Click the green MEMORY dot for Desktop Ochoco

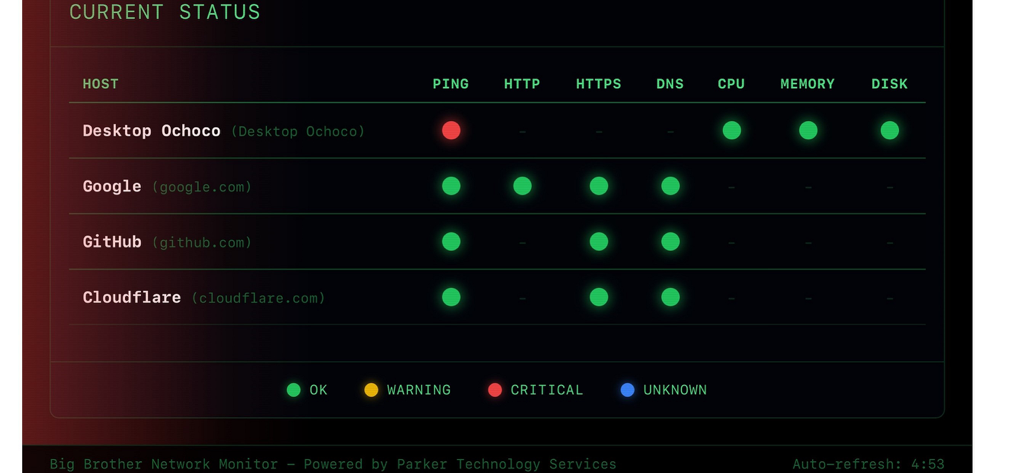pos(808,131)
